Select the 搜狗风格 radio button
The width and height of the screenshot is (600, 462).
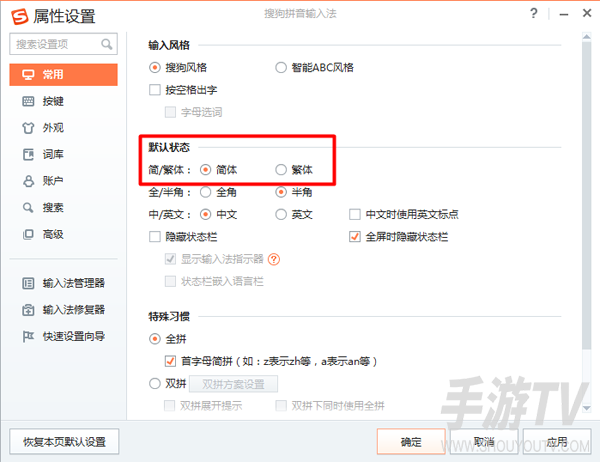pyautogui.click(x=155, y=68)
